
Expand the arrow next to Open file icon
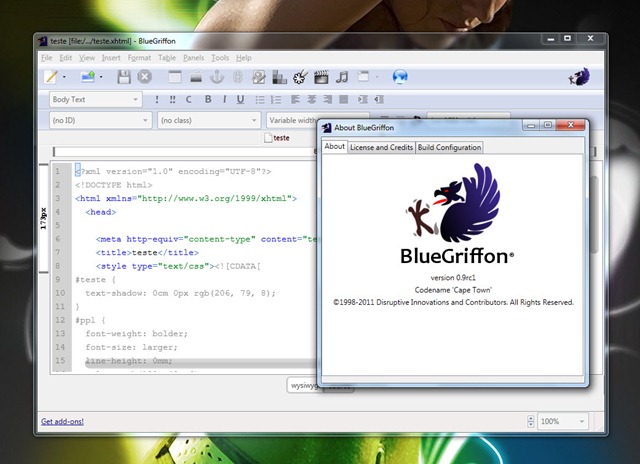[101, 77]
